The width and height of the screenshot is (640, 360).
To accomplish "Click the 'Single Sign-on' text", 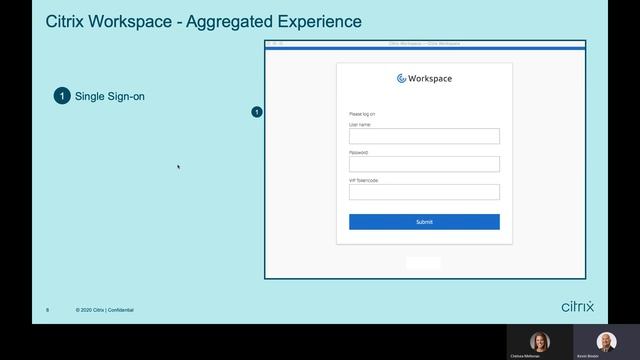I will tap(110, 96).
